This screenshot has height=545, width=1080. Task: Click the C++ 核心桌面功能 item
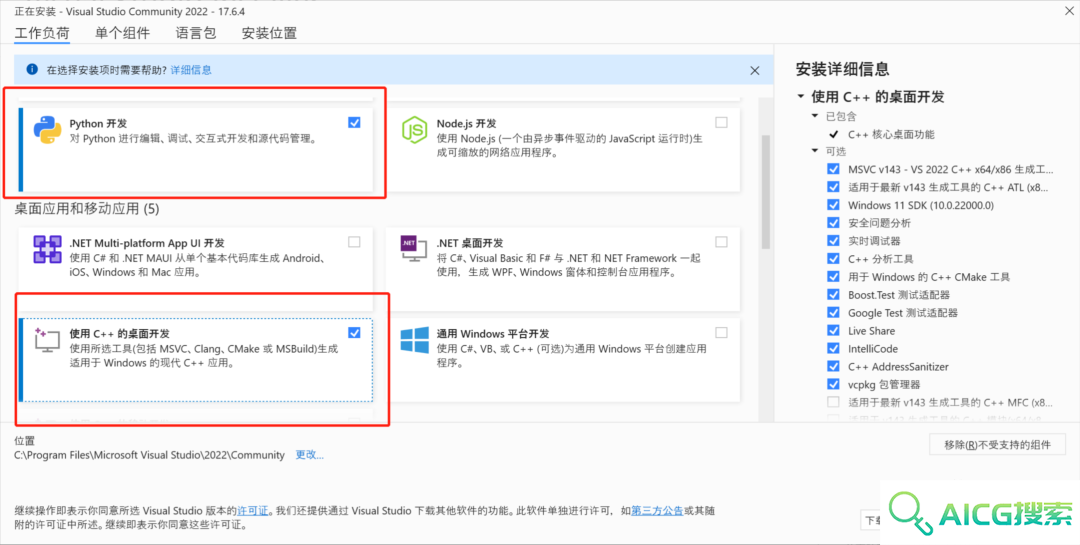tap(891, 134)
